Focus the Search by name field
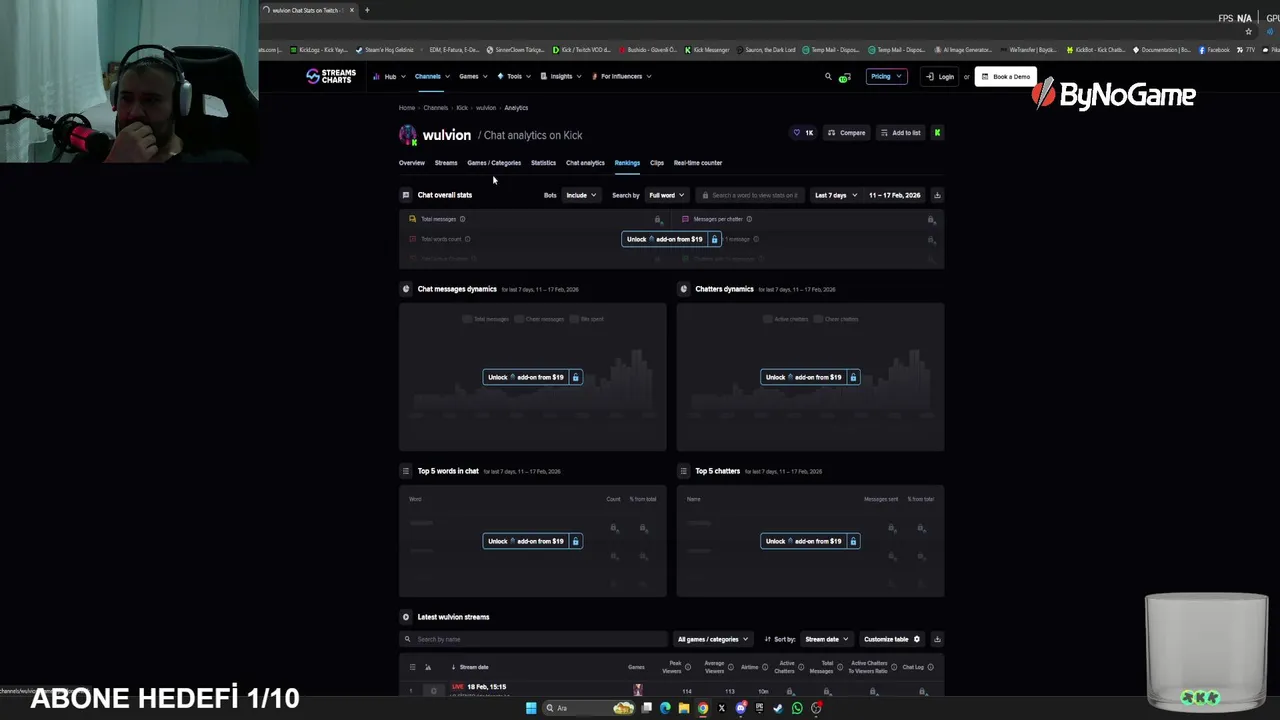 coord(533,639)
